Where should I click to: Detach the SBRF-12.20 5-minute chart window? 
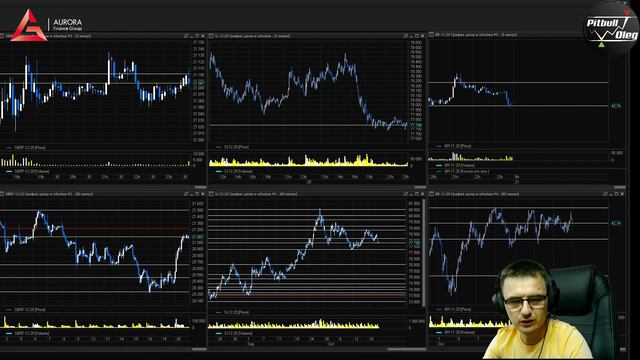click(186, 36)
